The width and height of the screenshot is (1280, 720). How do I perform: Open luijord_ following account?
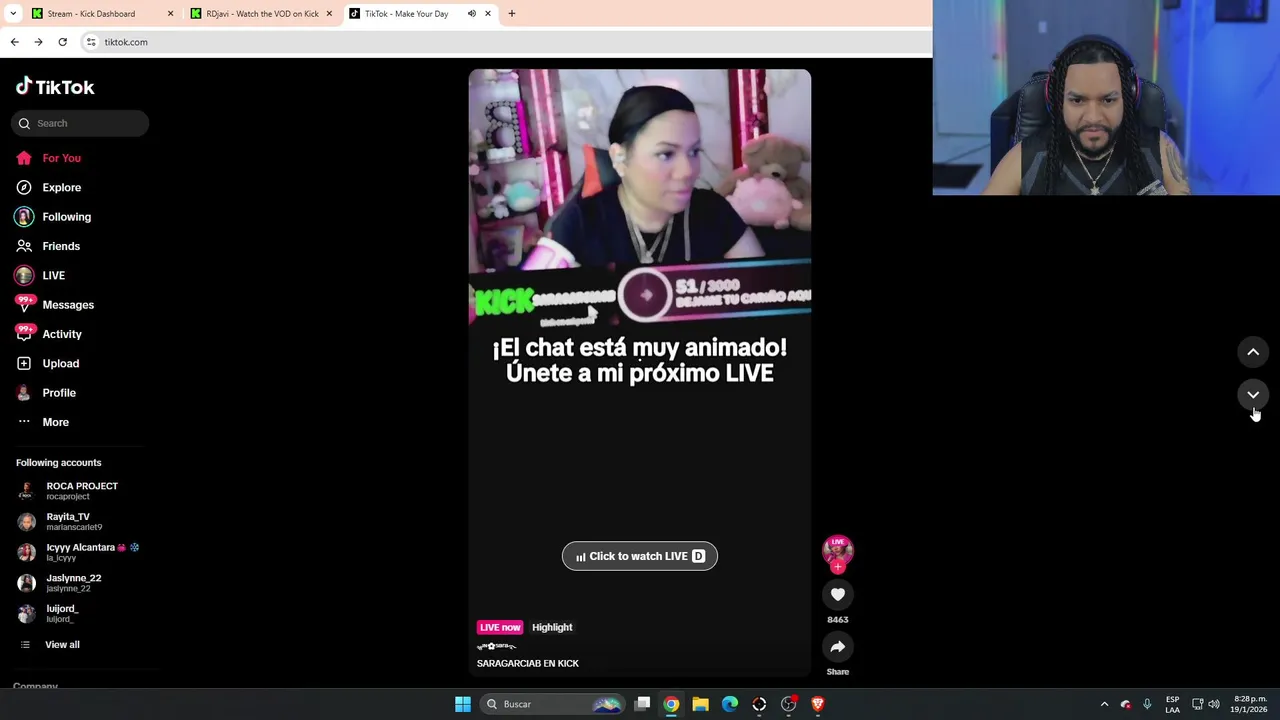(x=48, y=613)
